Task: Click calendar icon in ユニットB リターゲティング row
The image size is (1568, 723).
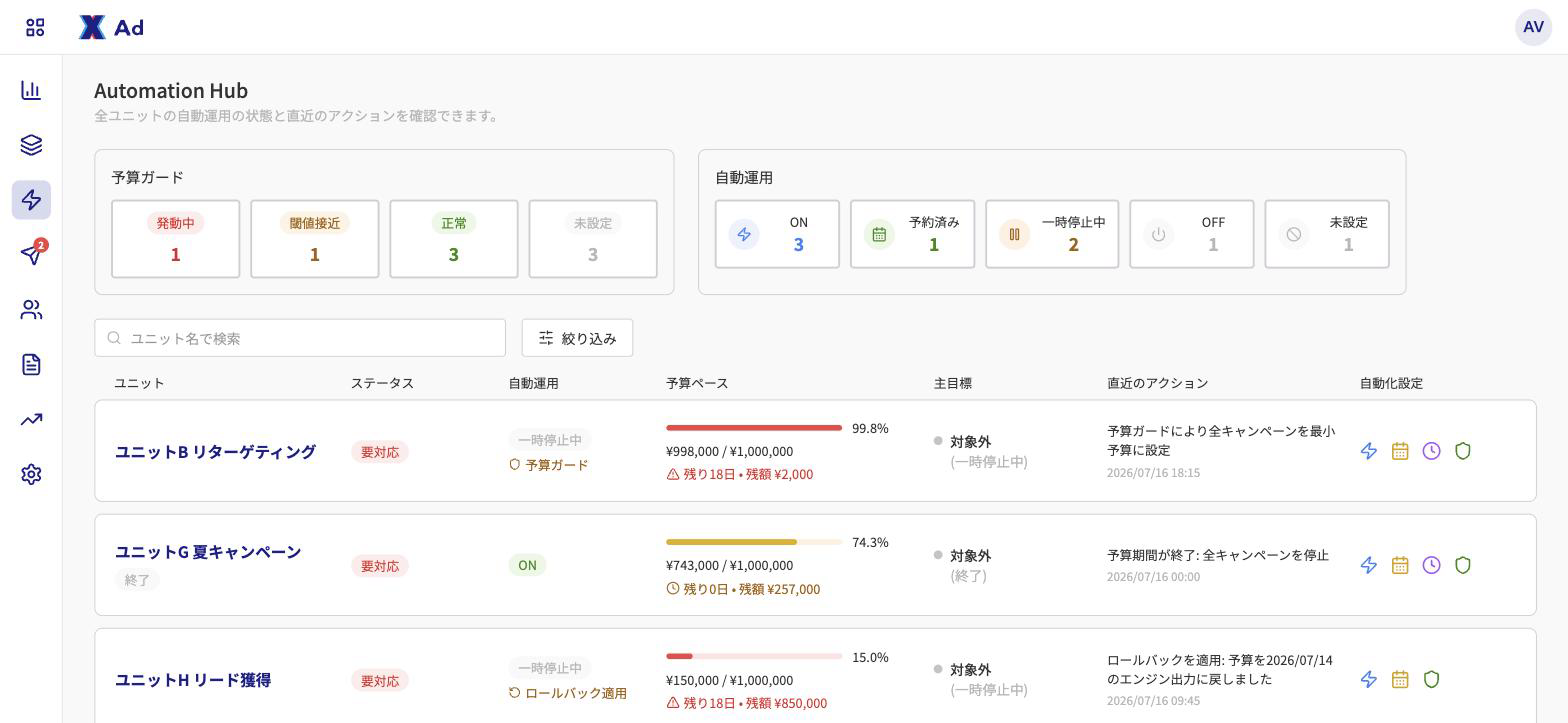Action: click(x=1400, y=451)
